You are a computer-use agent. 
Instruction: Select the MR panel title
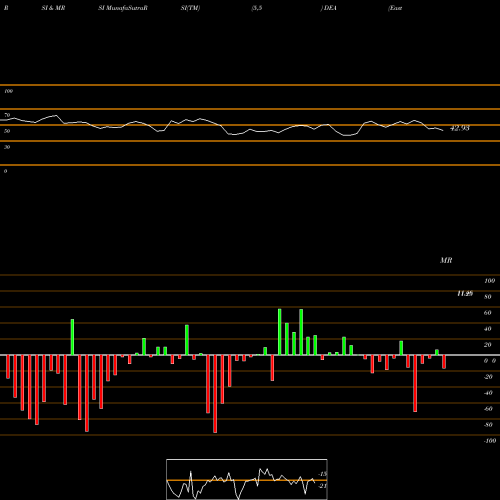446,260
